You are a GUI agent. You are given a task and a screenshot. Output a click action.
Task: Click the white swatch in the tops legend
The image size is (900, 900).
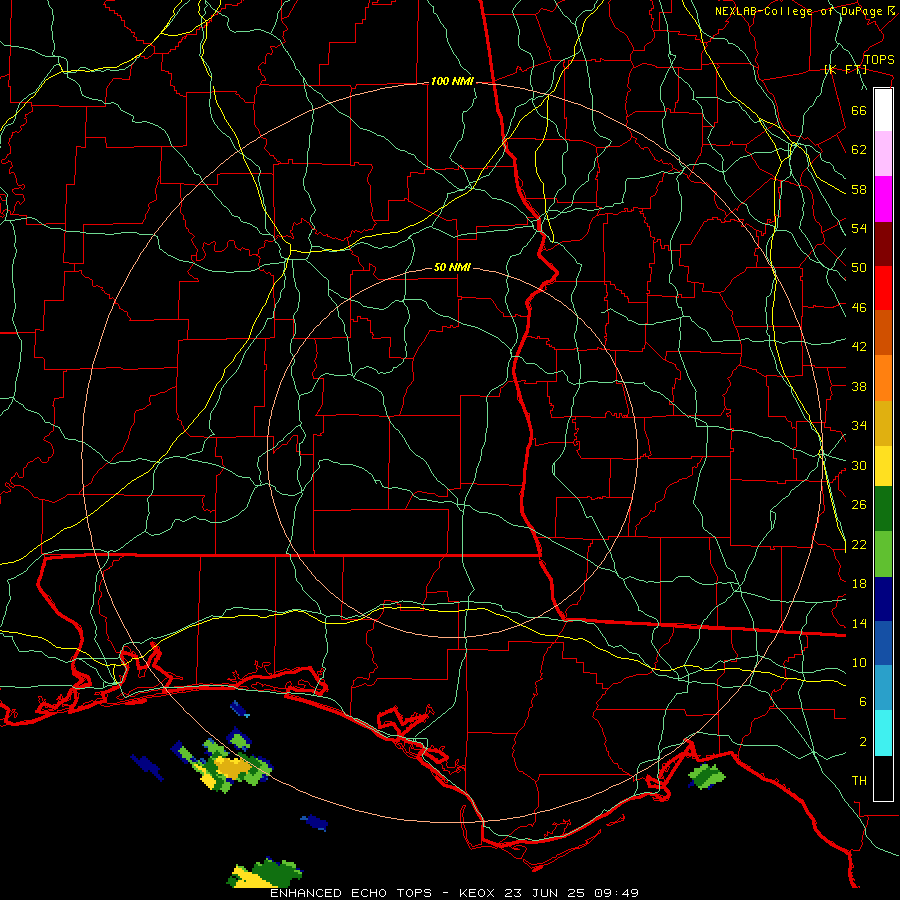click(x=883, y=110)
